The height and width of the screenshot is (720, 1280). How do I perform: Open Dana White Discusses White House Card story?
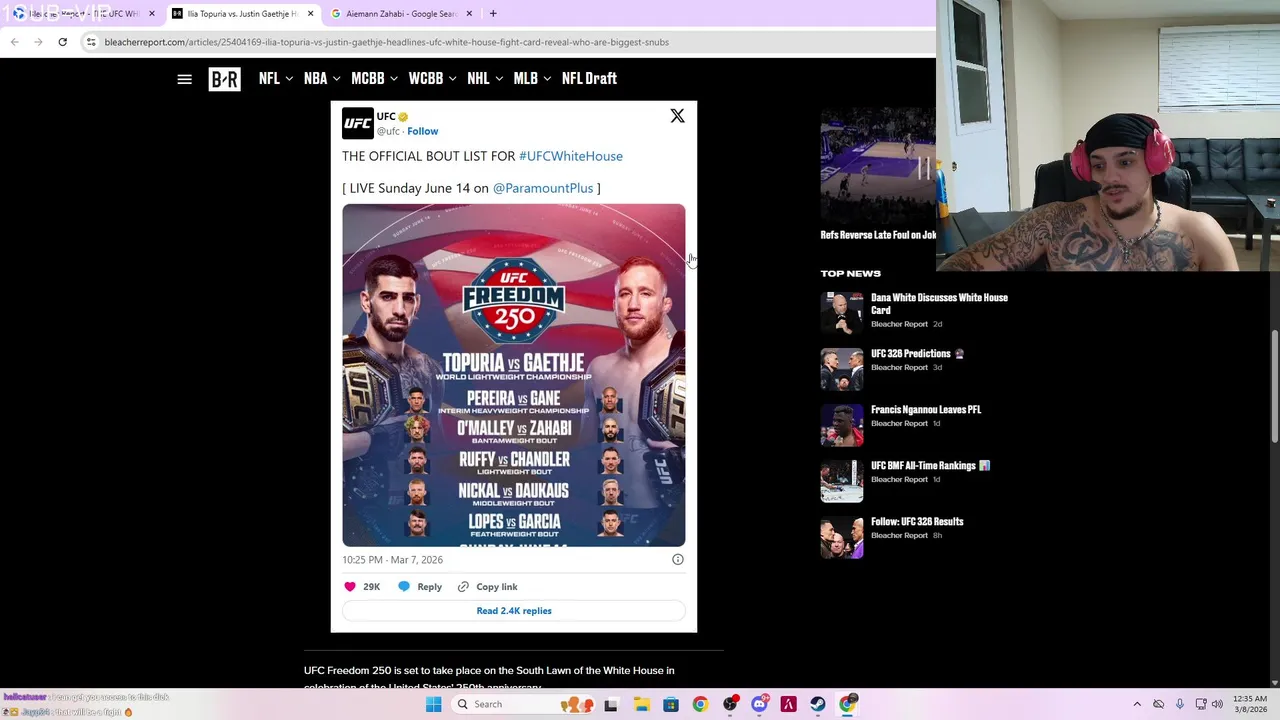939,304
